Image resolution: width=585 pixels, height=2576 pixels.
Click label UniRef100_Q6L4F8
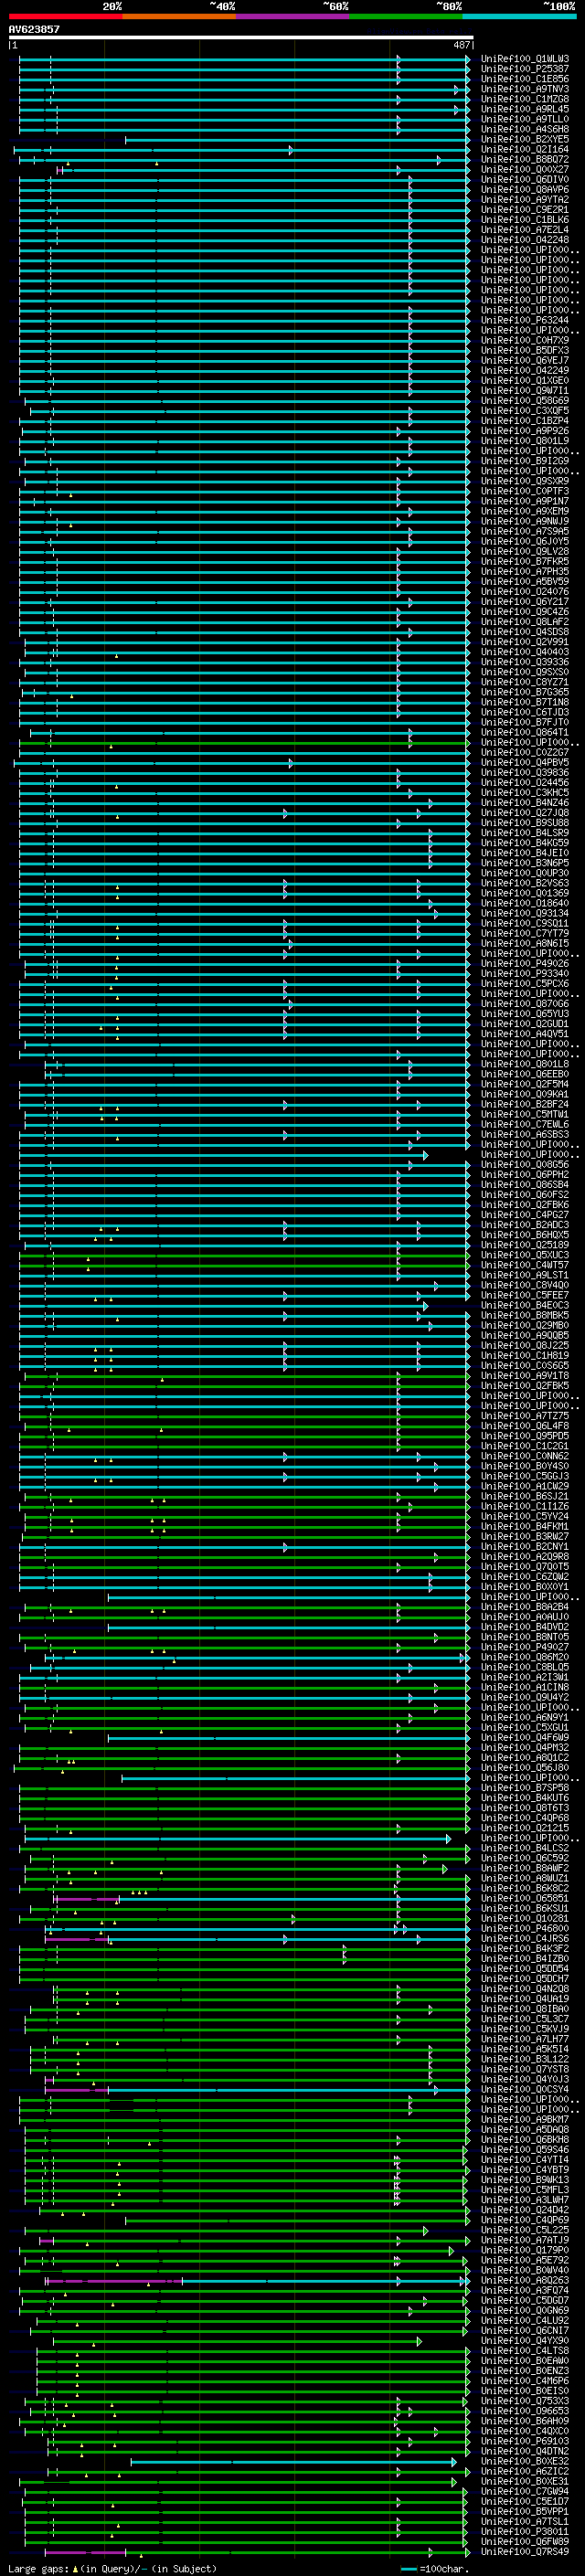(525, 1425)
